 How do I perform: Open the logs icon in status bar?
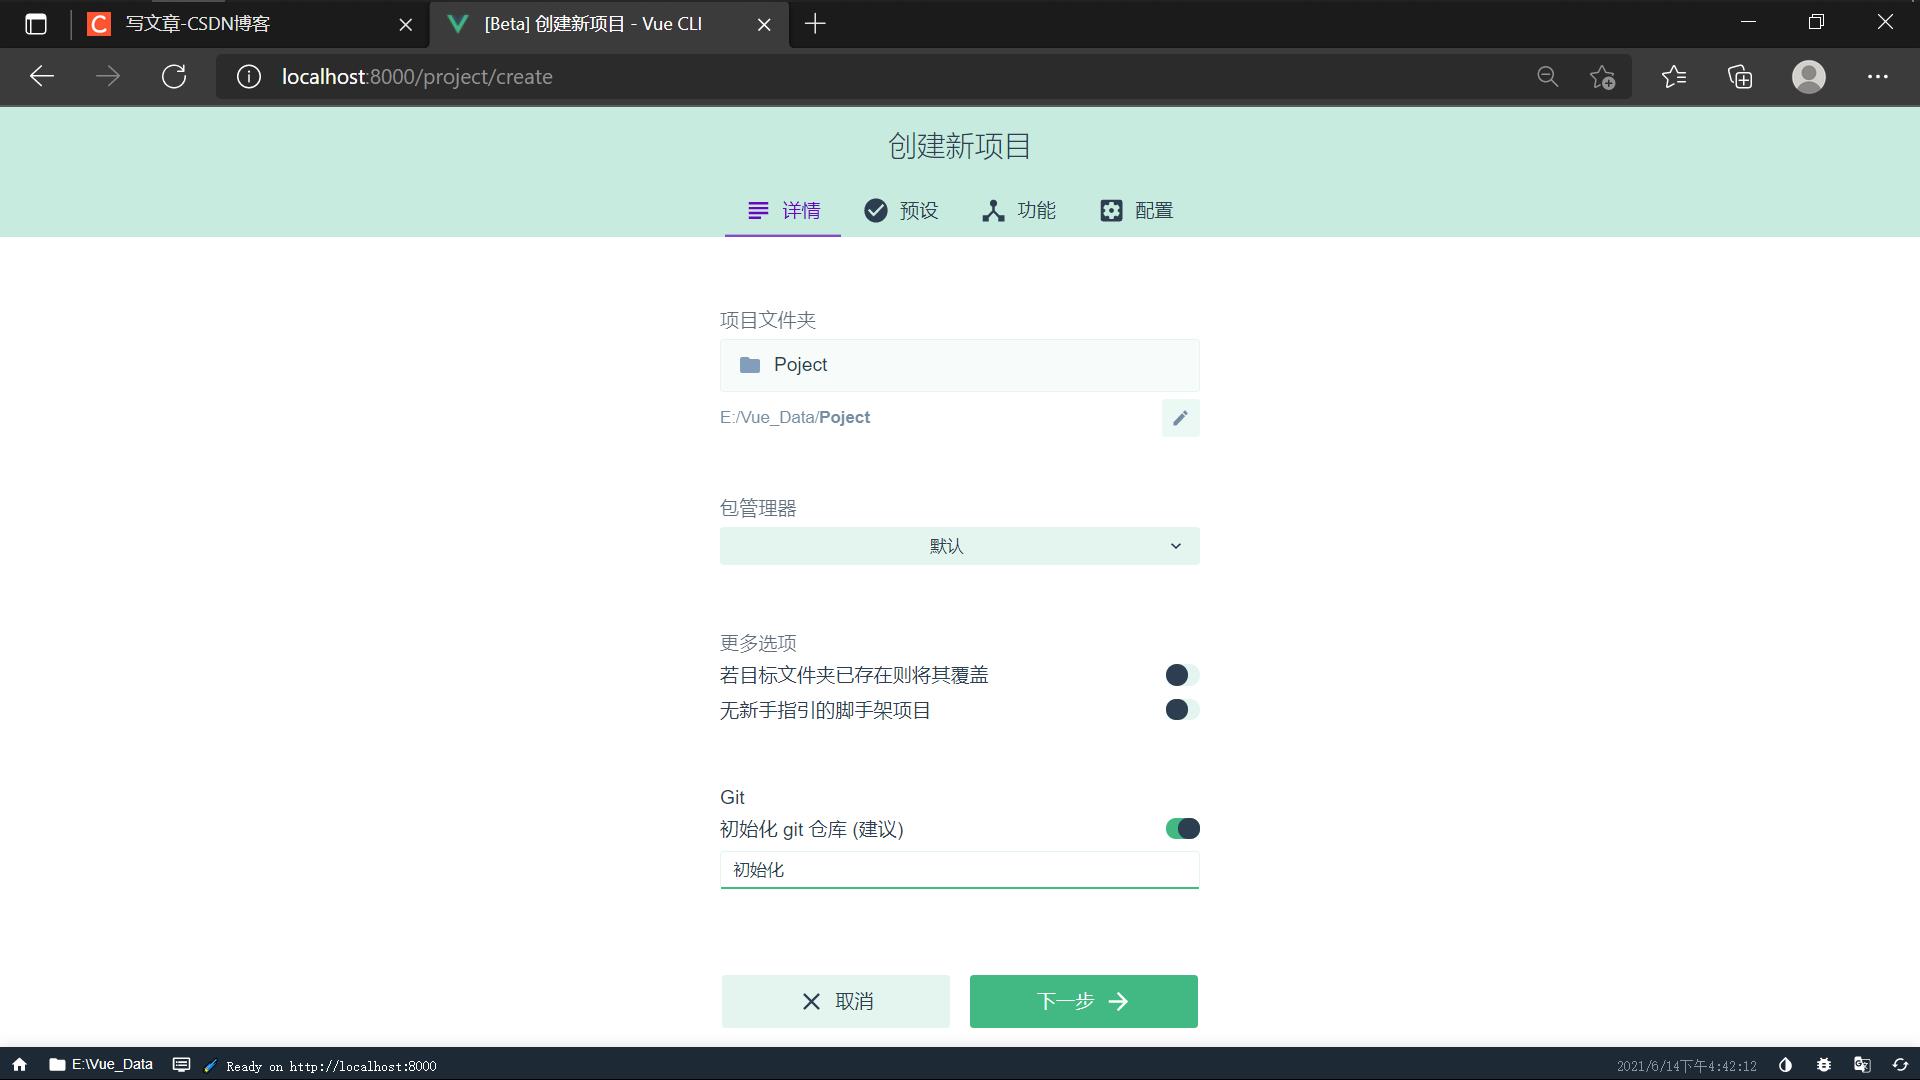[x=181, y=1065]
